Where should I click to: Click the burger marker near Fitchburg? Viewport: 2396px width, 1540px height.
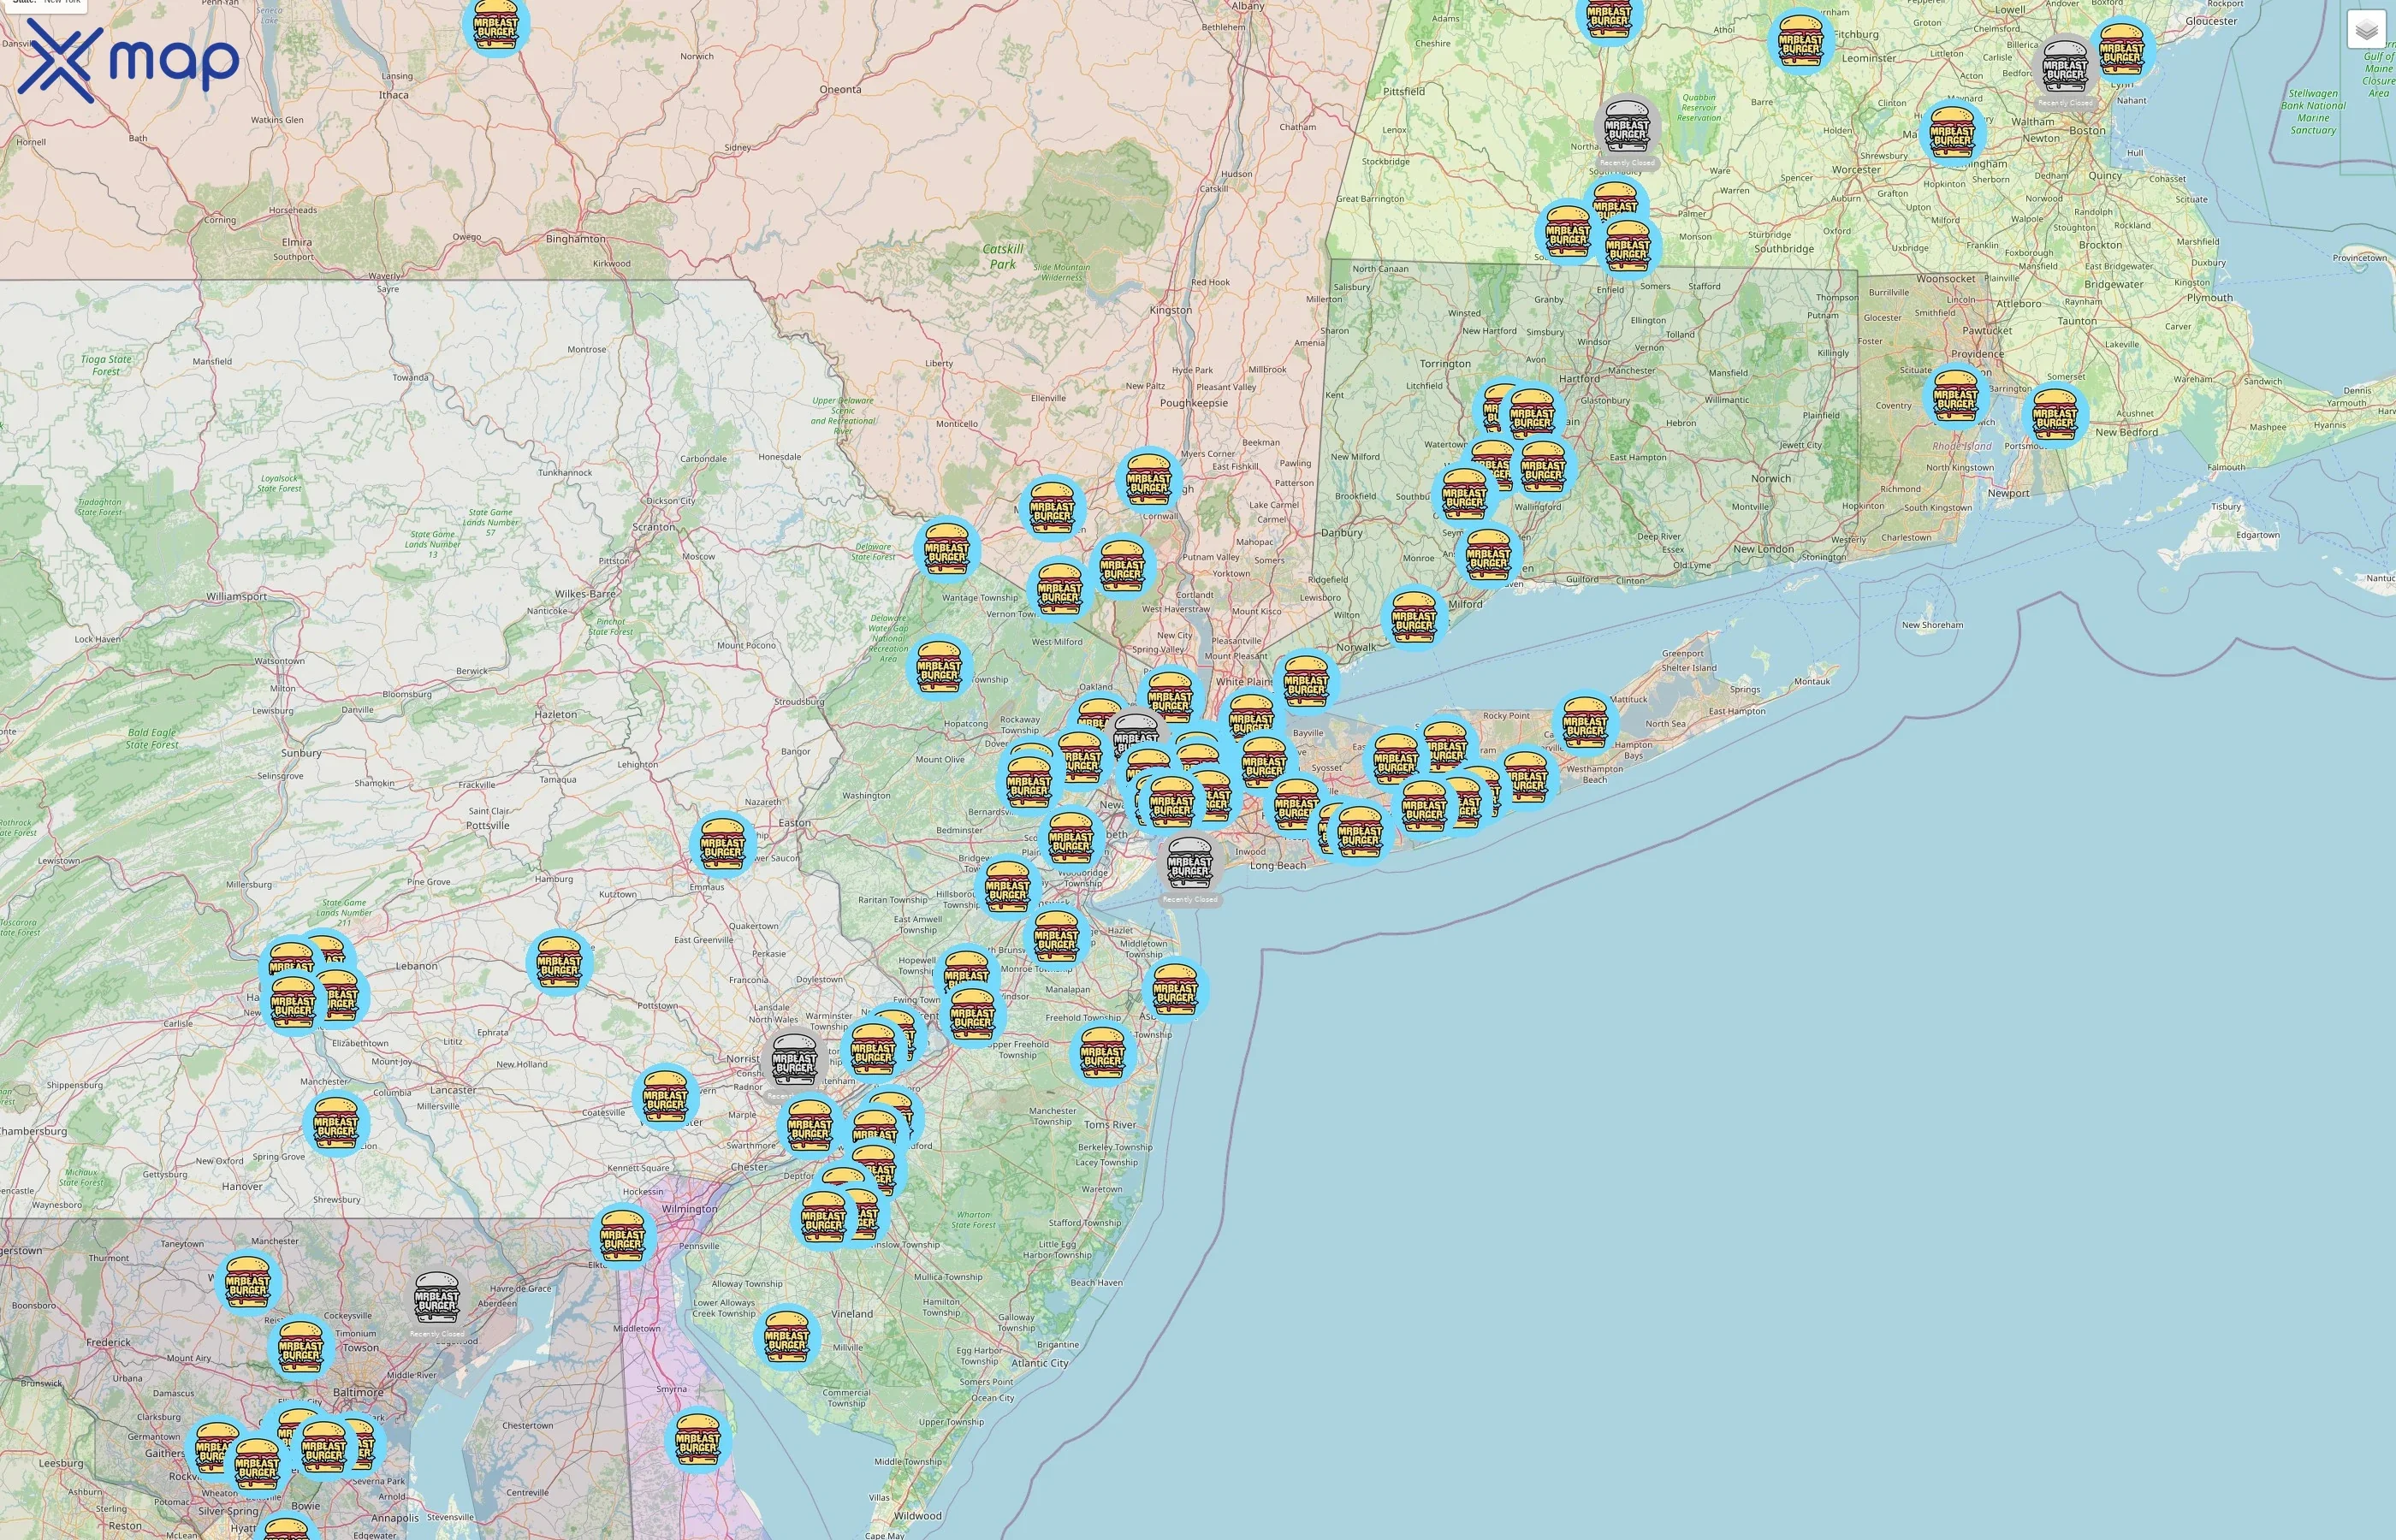coord(1800,40)
